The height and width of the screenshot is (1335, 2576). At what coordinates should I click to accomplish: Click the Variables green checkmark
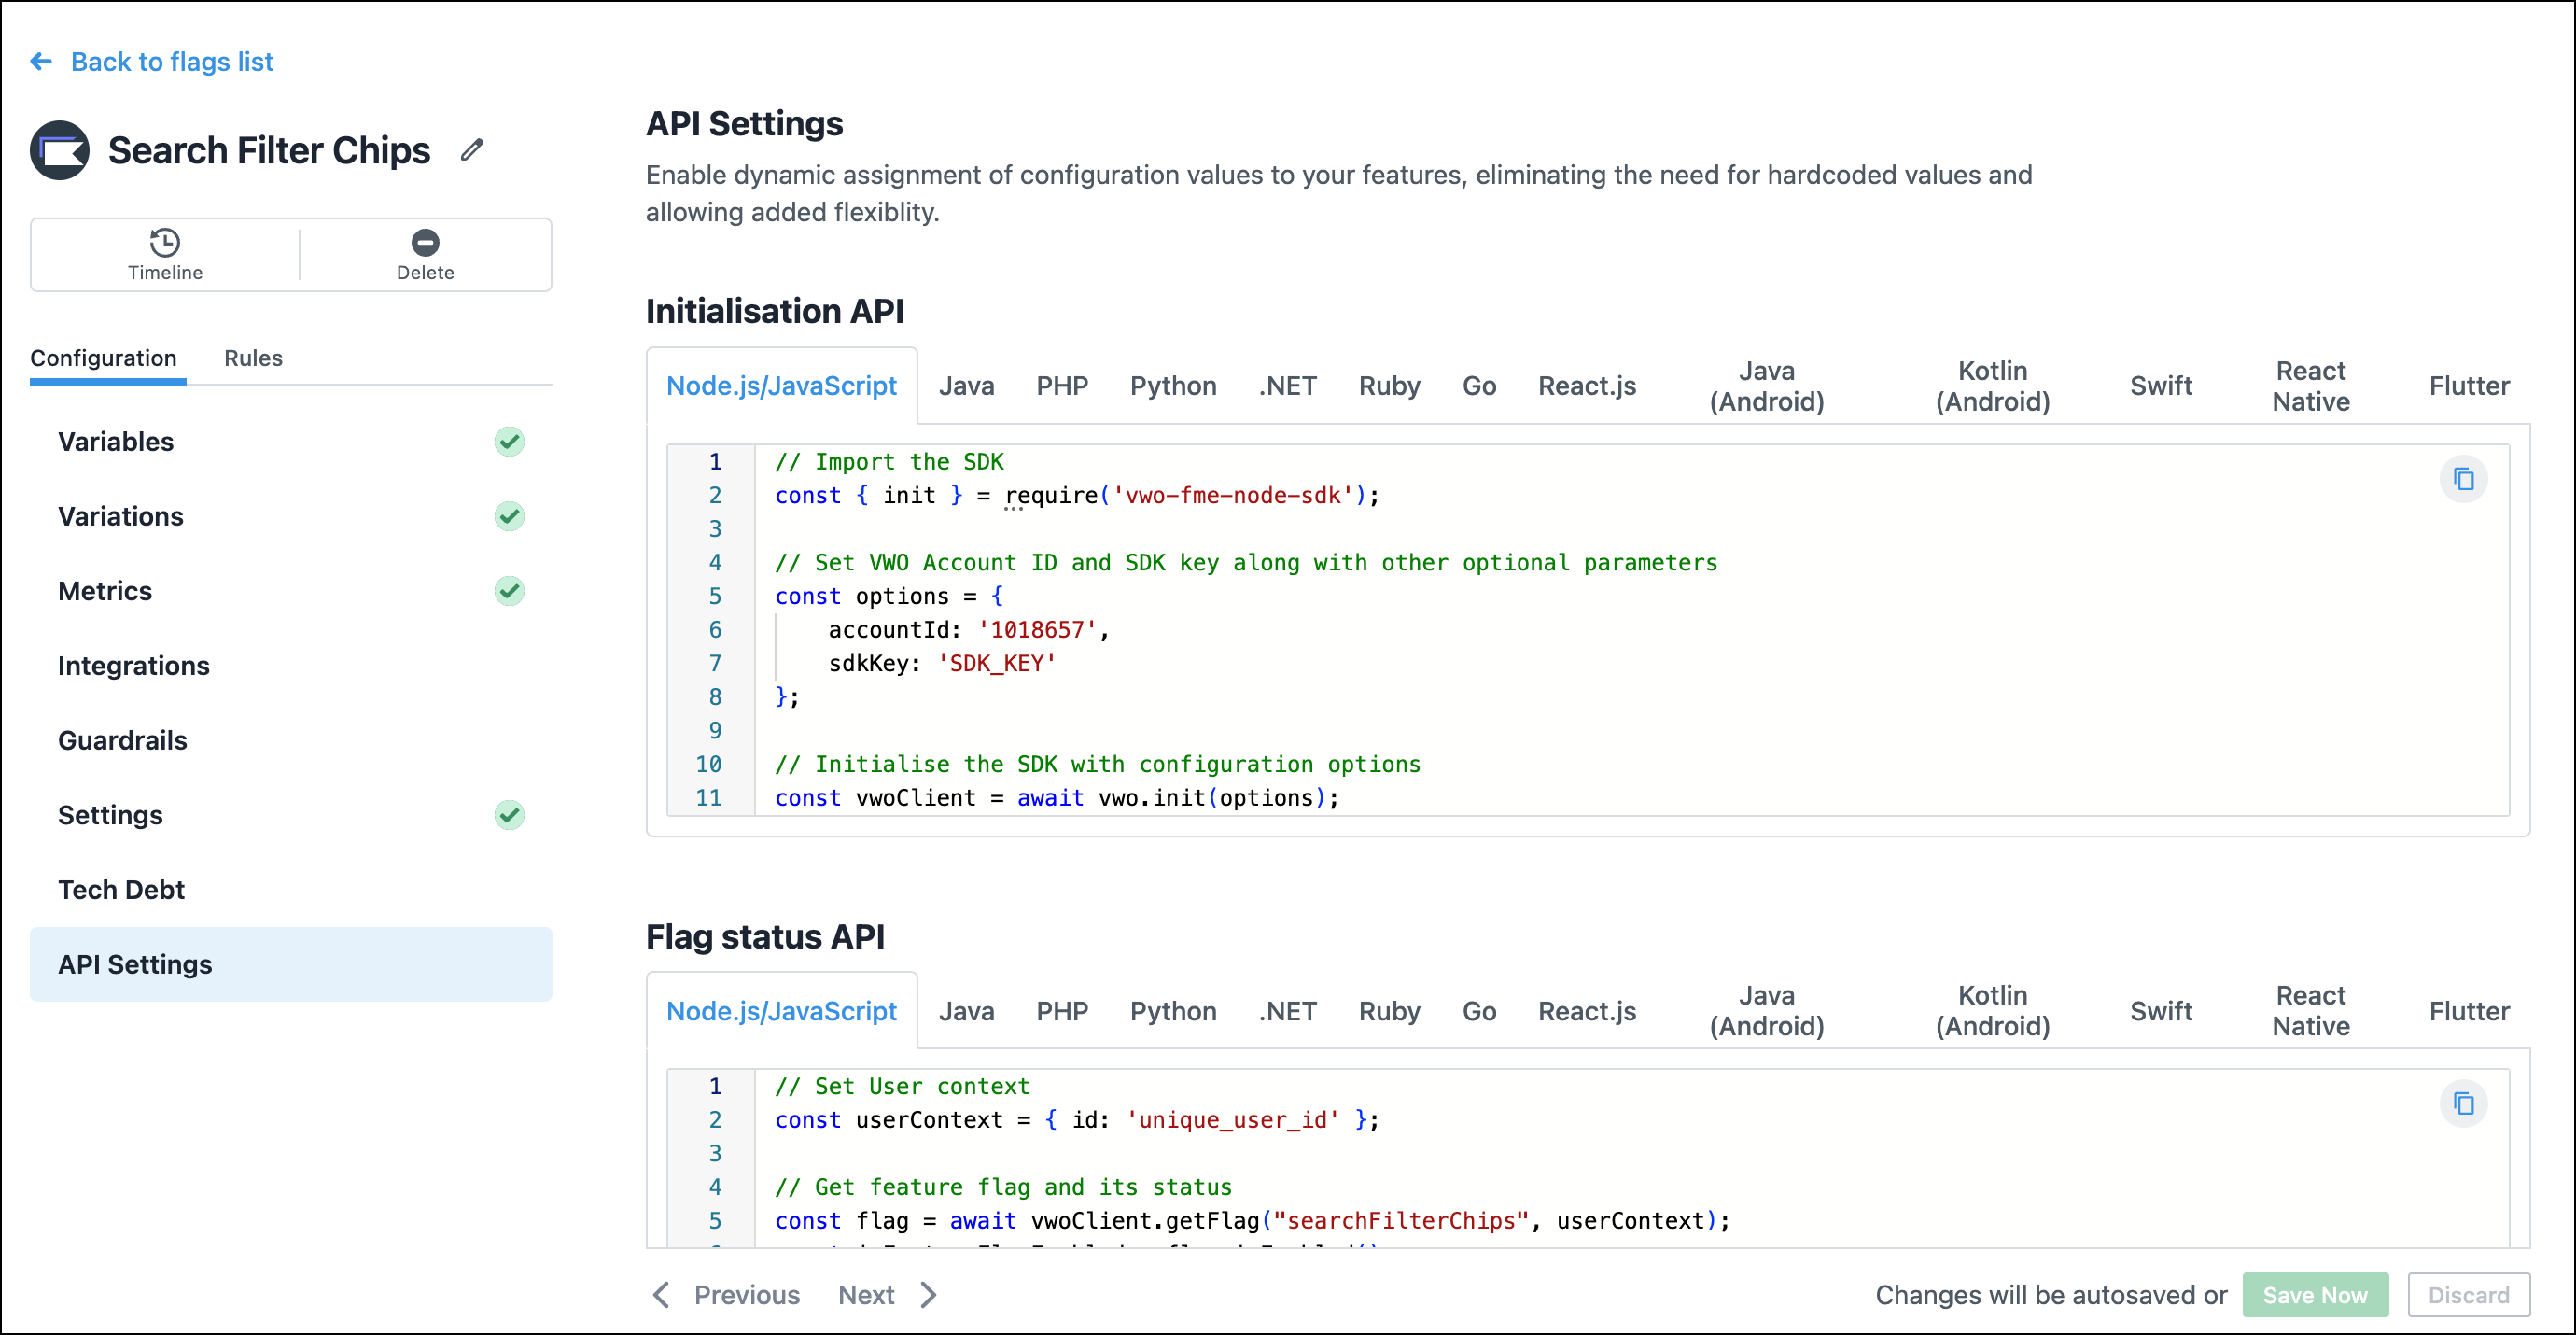click(x=509, y=441)
